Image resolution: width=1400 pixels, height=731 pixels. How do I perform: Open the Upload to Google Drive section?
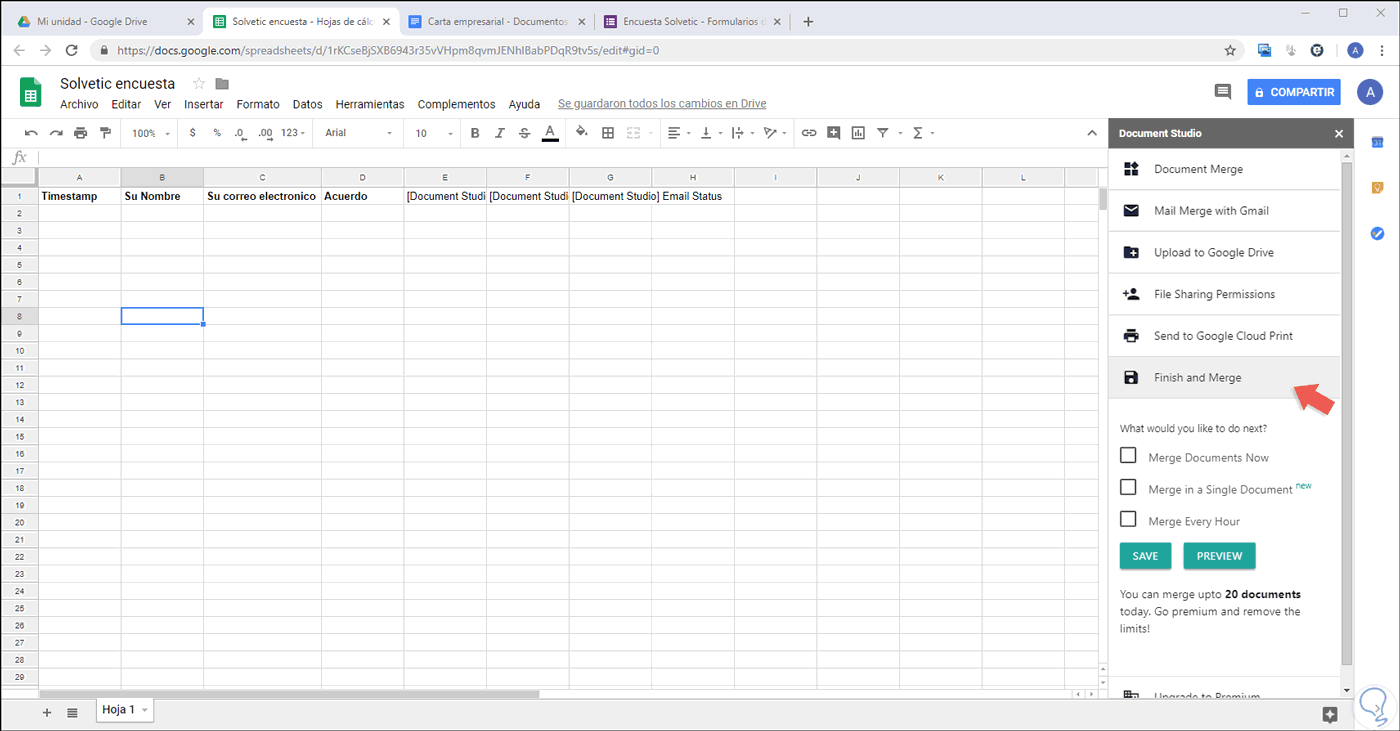pos(1224,253)
